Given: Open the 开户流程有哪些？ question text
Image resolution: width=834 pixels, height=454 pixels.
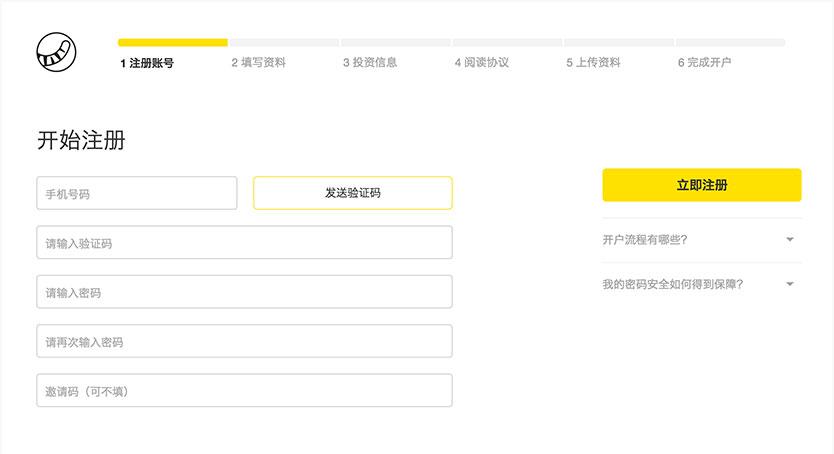Looking at the screenshot, I should pos(644,240).
